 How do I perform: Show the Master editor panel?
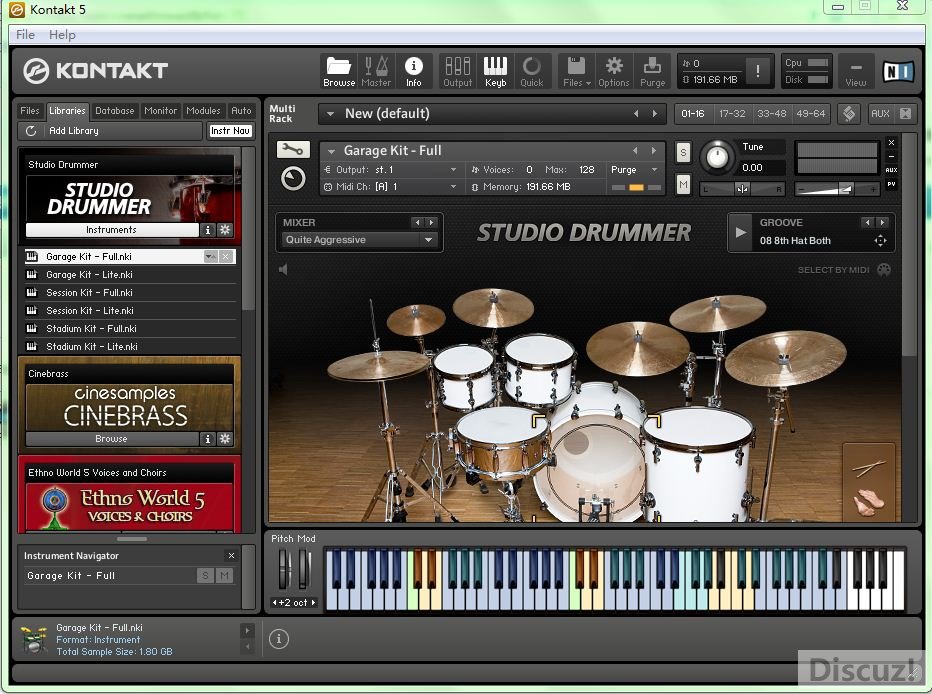pos(376,71)
